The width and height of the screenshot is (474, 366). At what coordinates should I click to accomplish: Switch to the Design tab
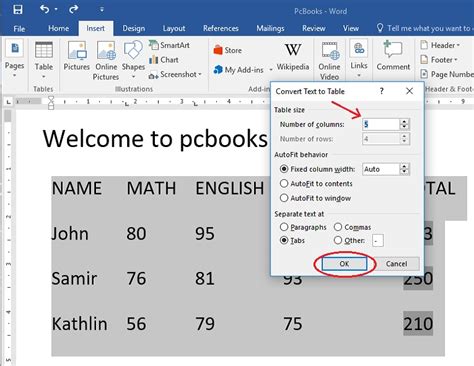(134, 29)
